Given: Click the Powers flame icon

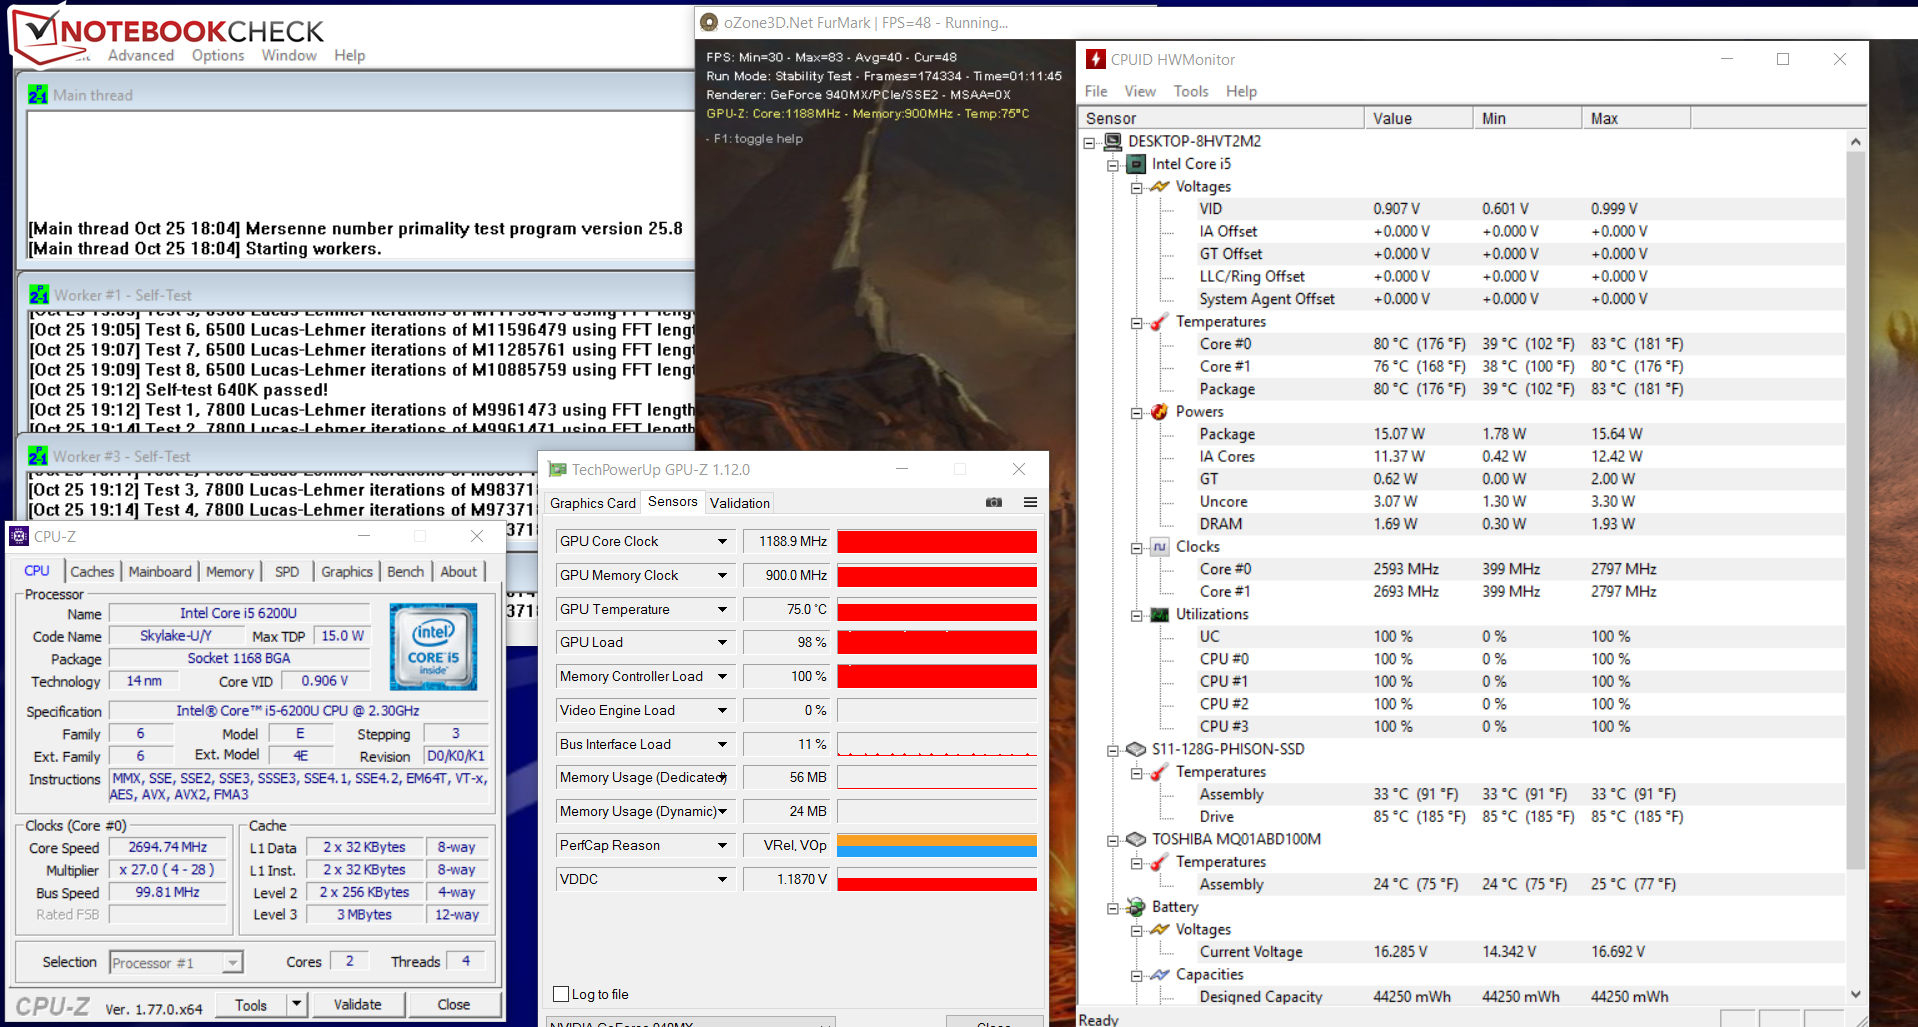Looking at the screenshot, I should tap(1160, 412).
